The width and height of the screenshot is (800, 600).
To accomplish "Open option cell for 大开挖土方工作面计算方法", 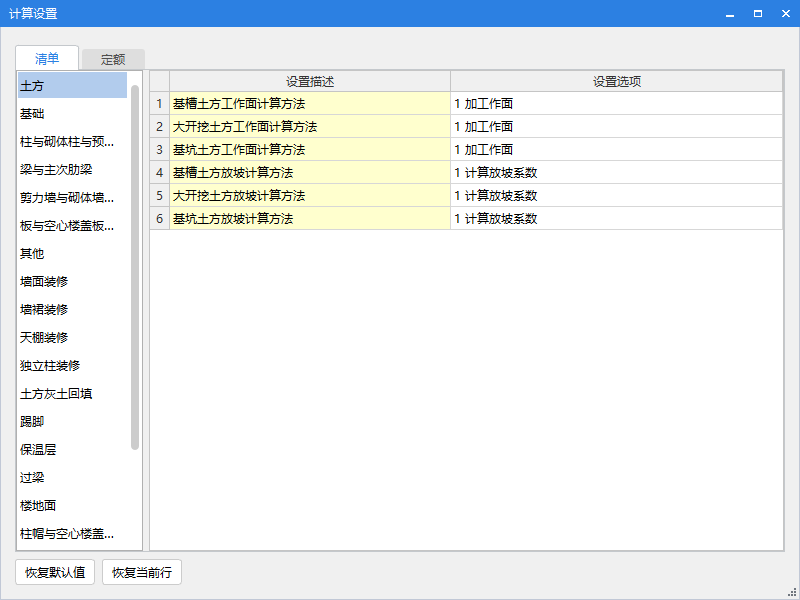I will click(x=616, y=127).
